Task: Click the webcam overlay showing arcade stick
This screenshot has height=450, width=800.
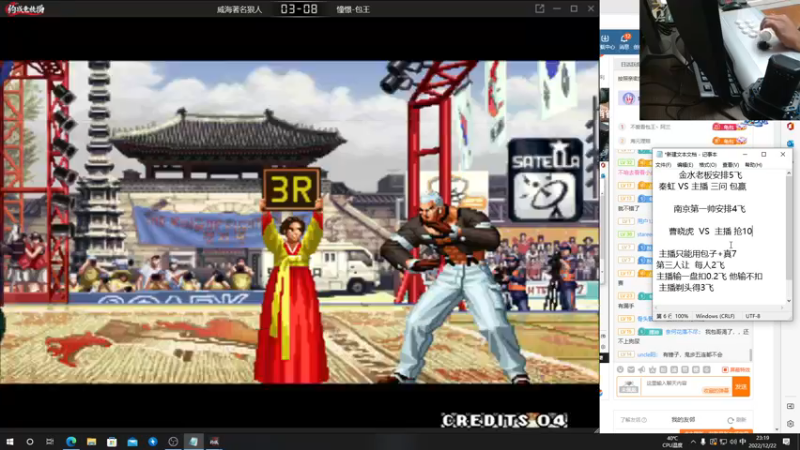Action: pos(720,60)
